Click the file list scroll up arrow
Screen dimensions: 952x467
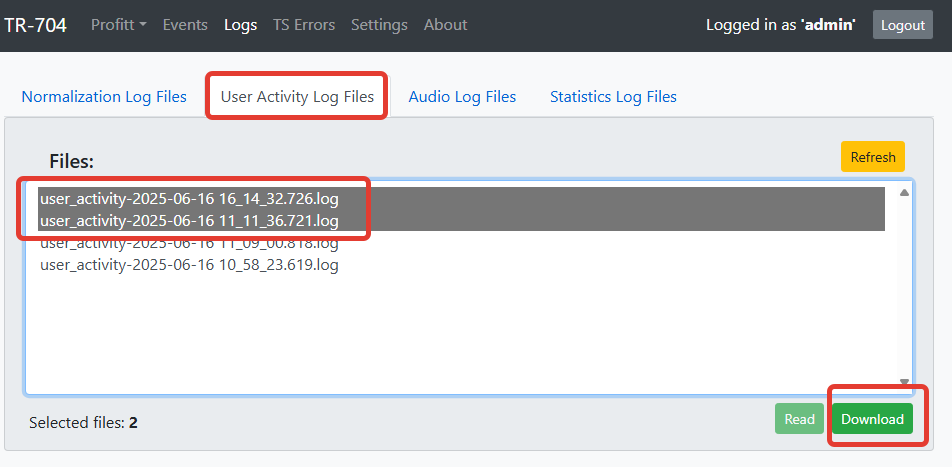903,193
